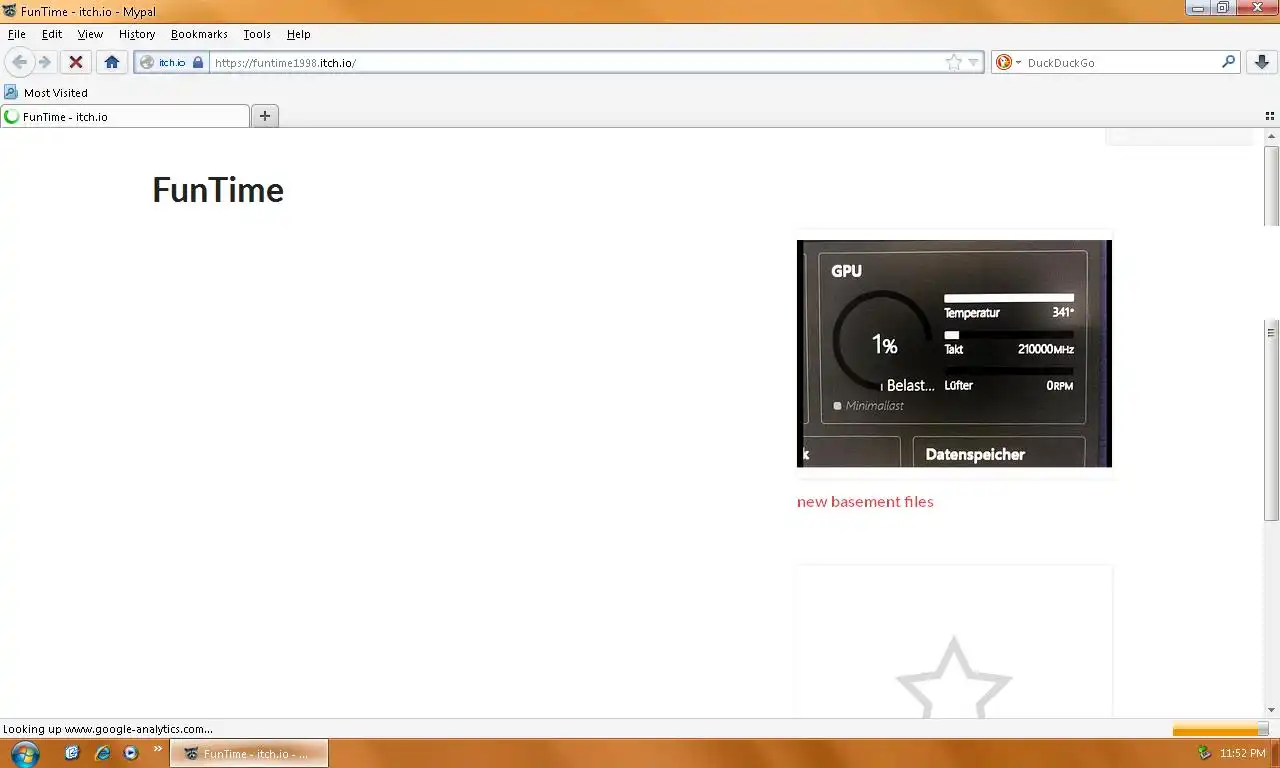Go back with the Back arrow button
Image resolution: width=1280 pixels, height=768 pixels.
19,62
